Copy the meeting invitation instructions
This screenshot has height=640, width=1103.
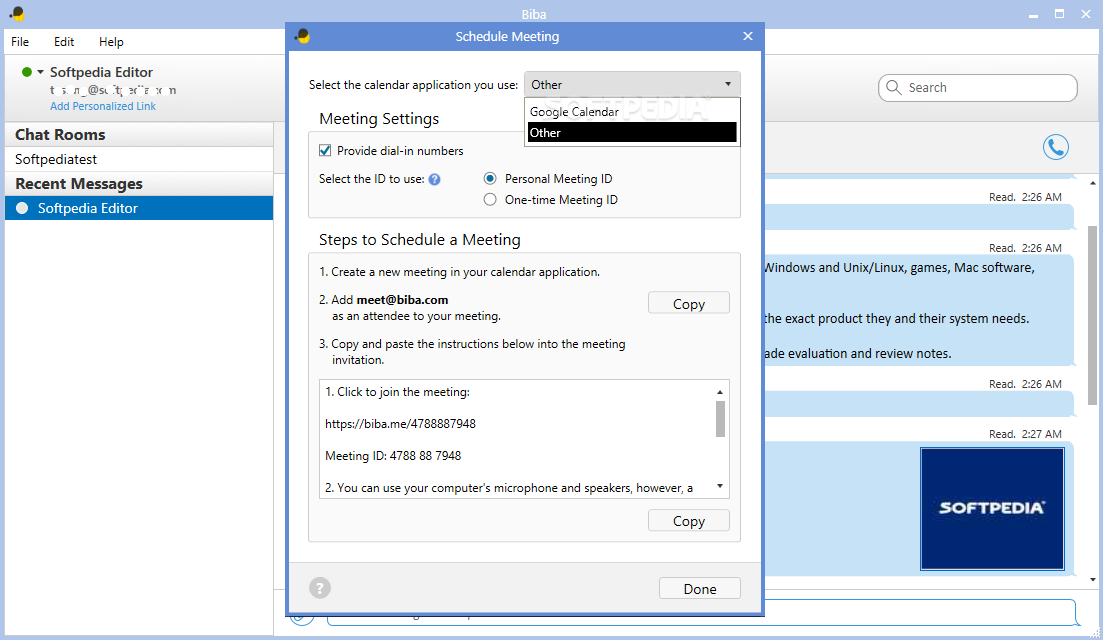689,520
